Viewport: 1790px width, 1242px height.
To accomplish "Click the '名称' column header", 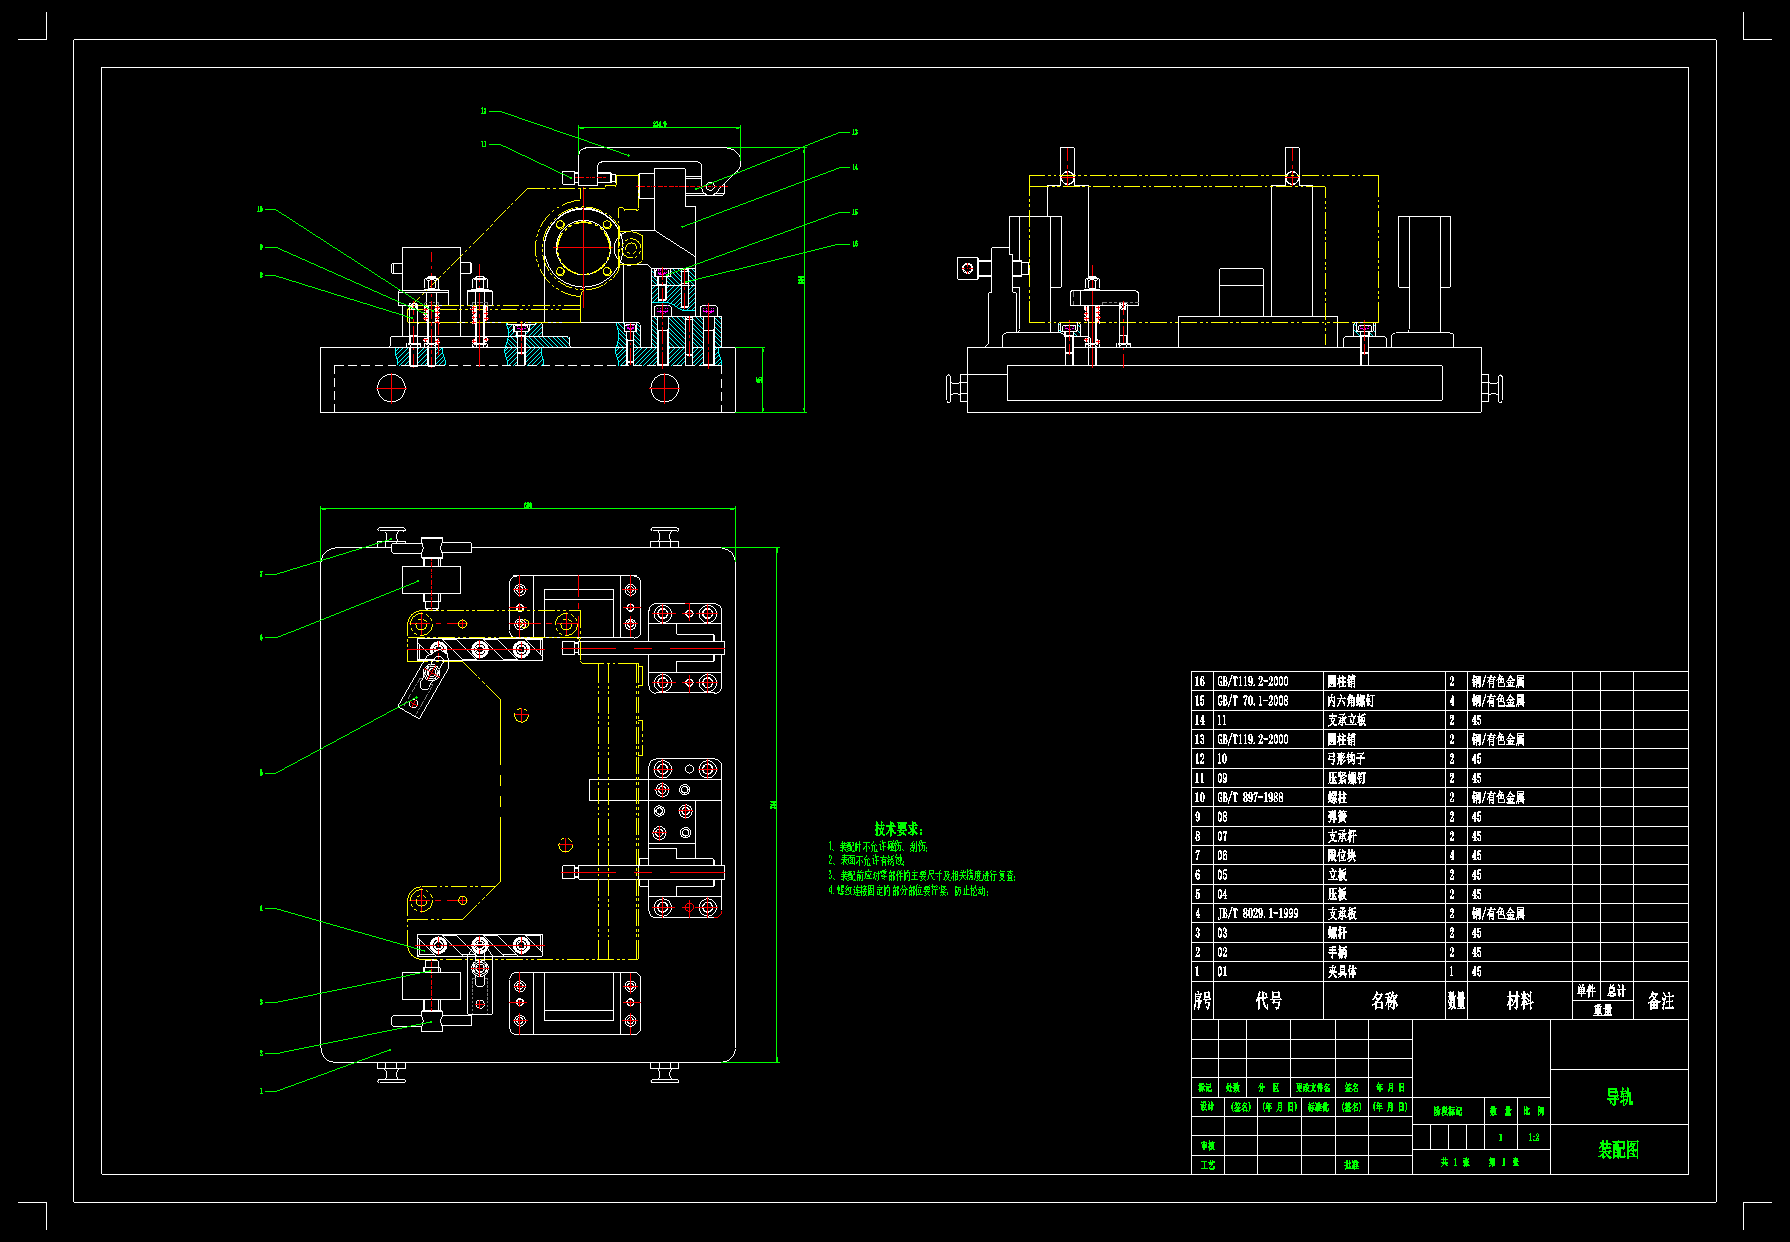I will [x=1385, y=1001].
